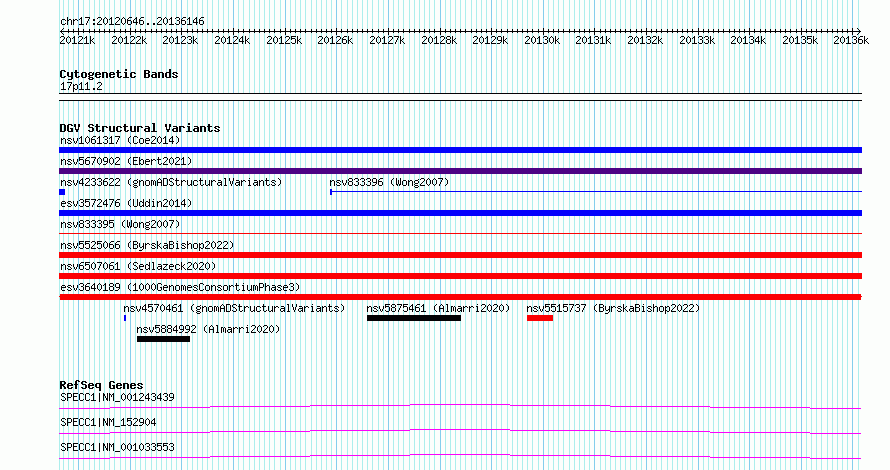Click nsv5515737 (ByrskaBishop2022) label
The height and width of the screenshot is (470, 890).
point(613,308)
